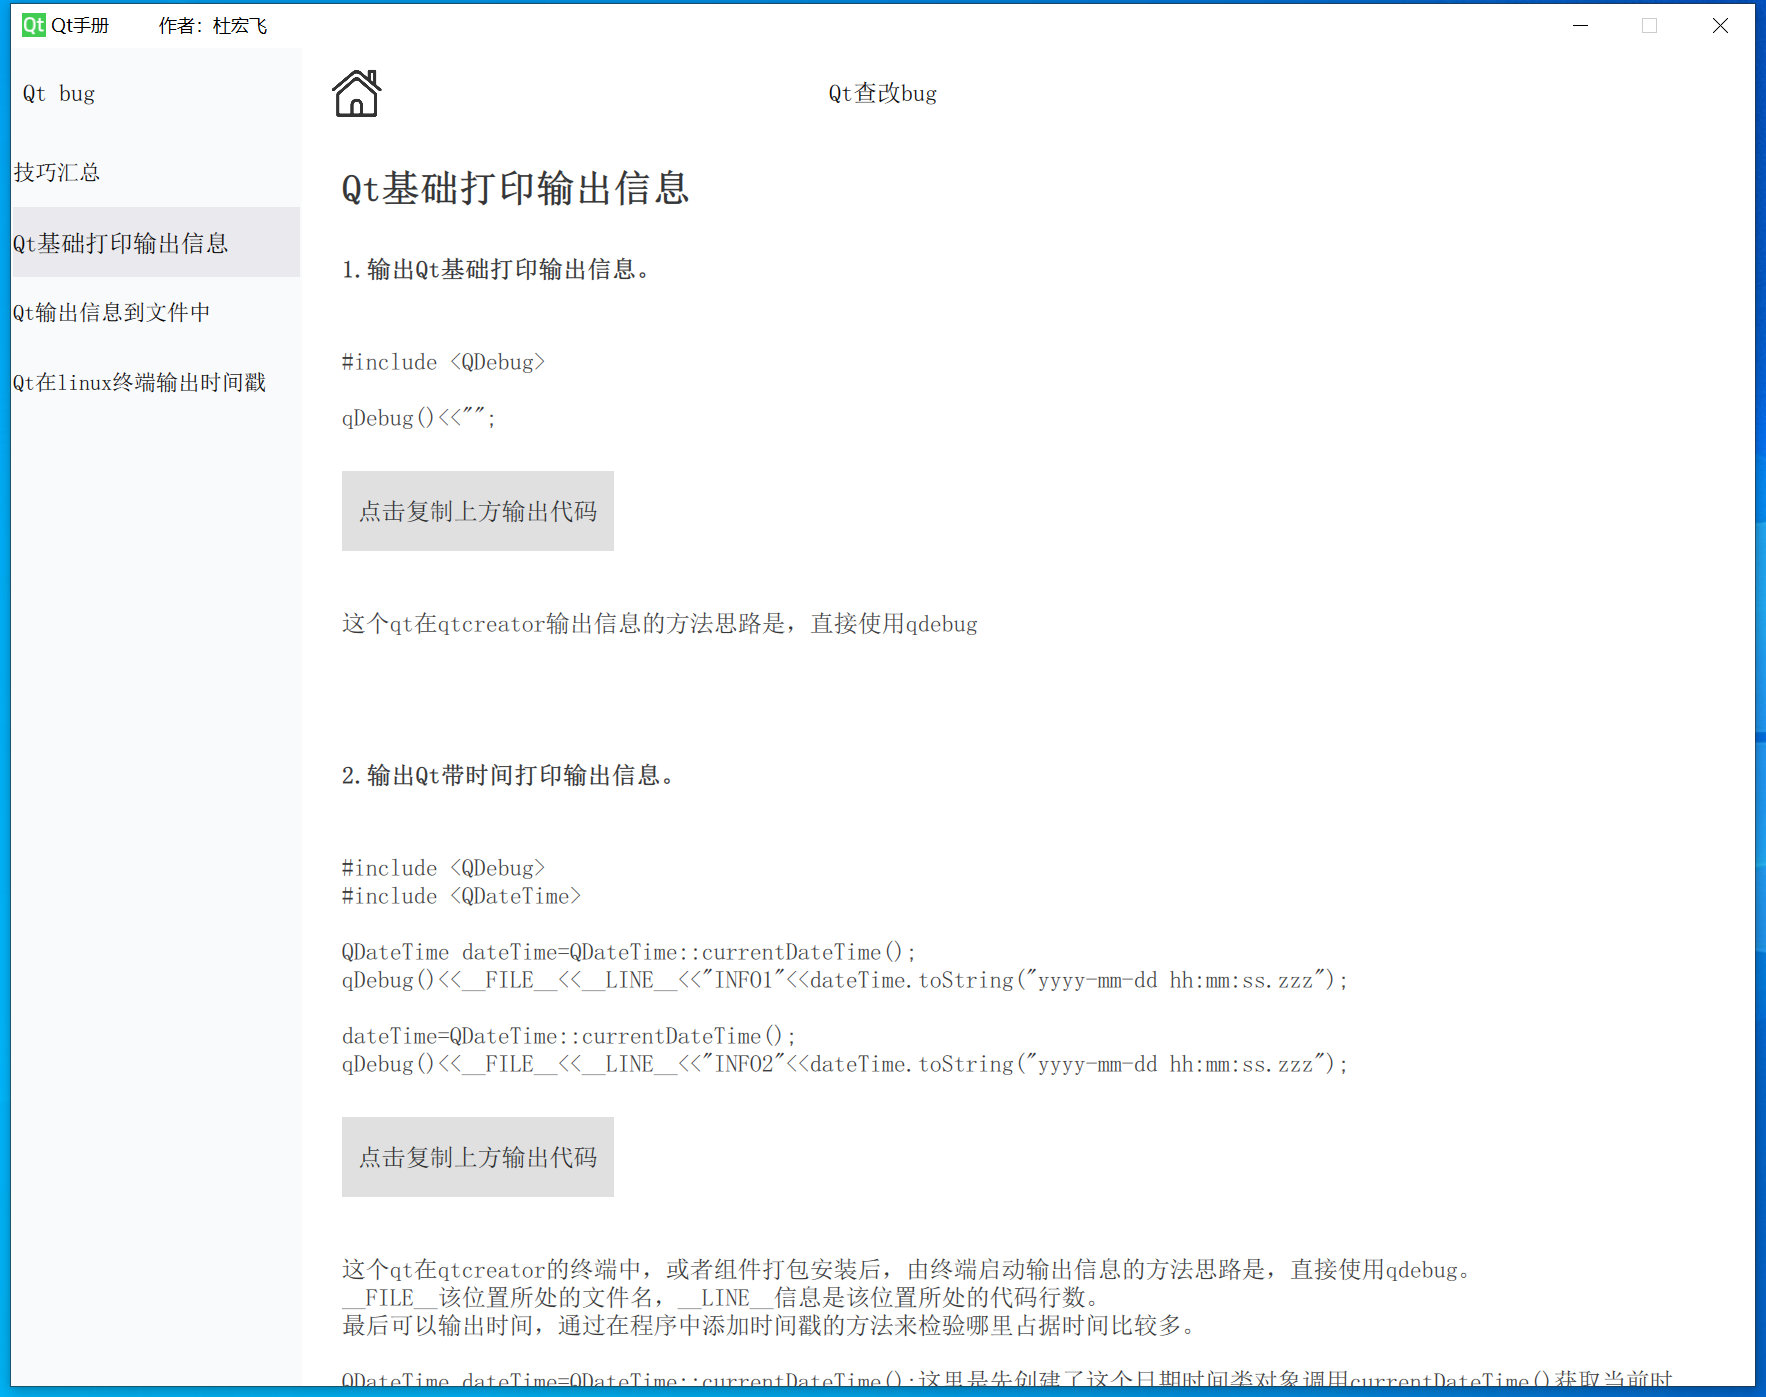Click the line explaining __FILE__该位置所处的文件名
Image resolution: width=1766 pixels, height=1397 pixels.
coord(721,1297)
